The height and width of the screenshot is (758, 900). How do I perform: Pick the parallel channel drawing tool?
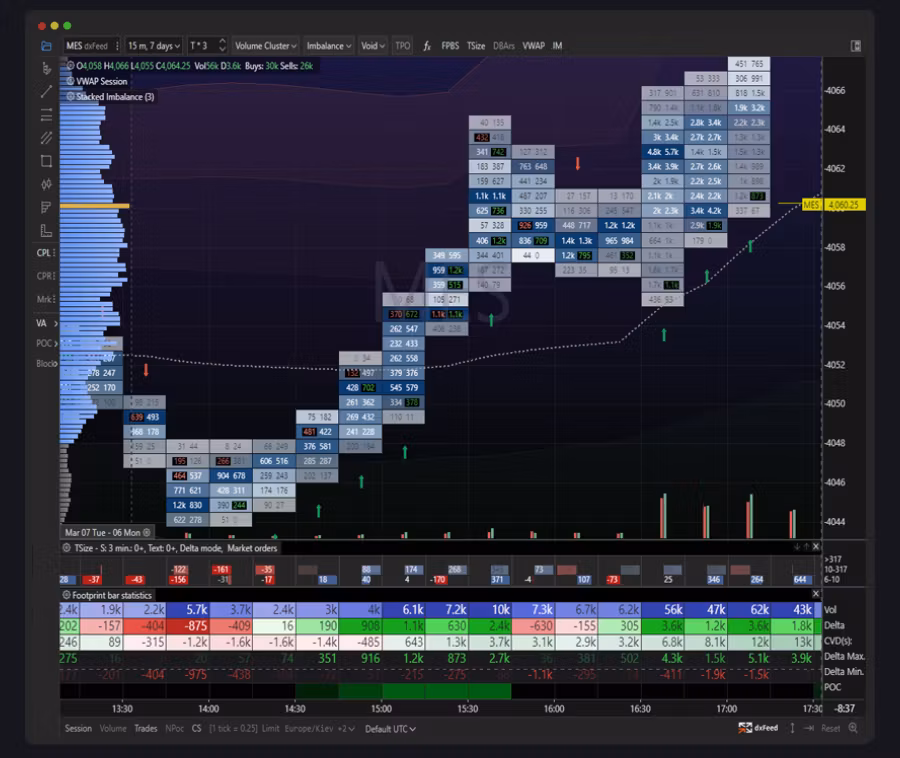click(46, 138)
